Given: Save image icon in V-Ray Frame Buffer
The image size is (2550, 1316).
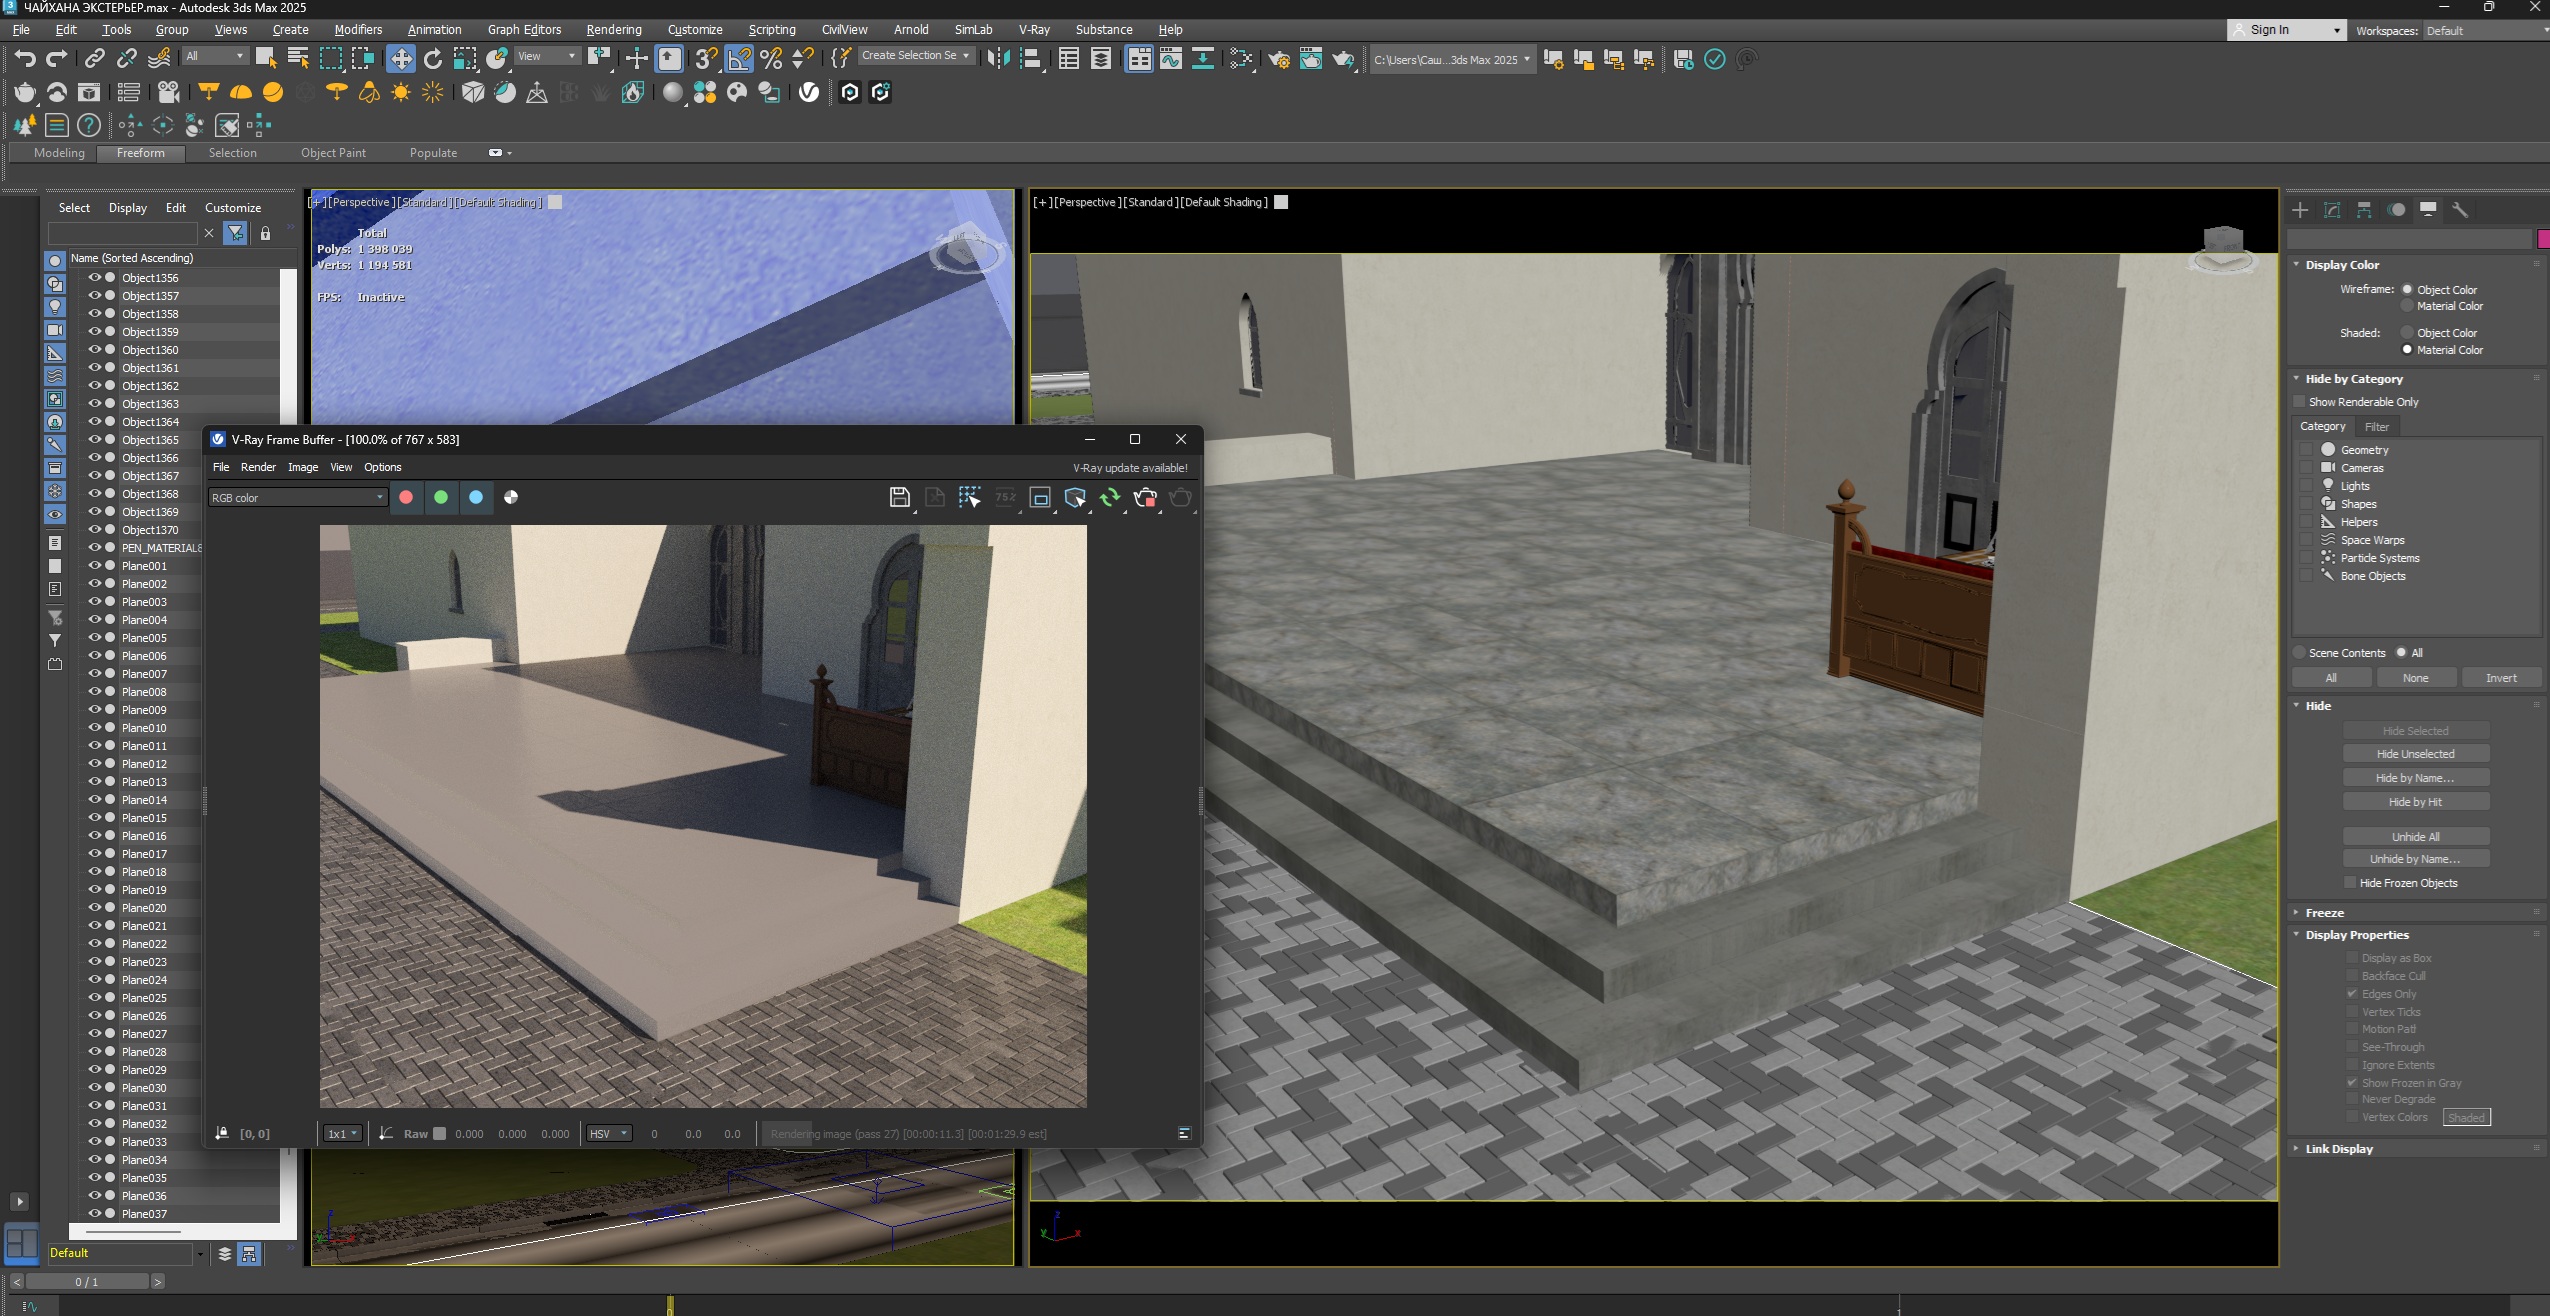Looking at the screenshot, I should coord(899,497).
